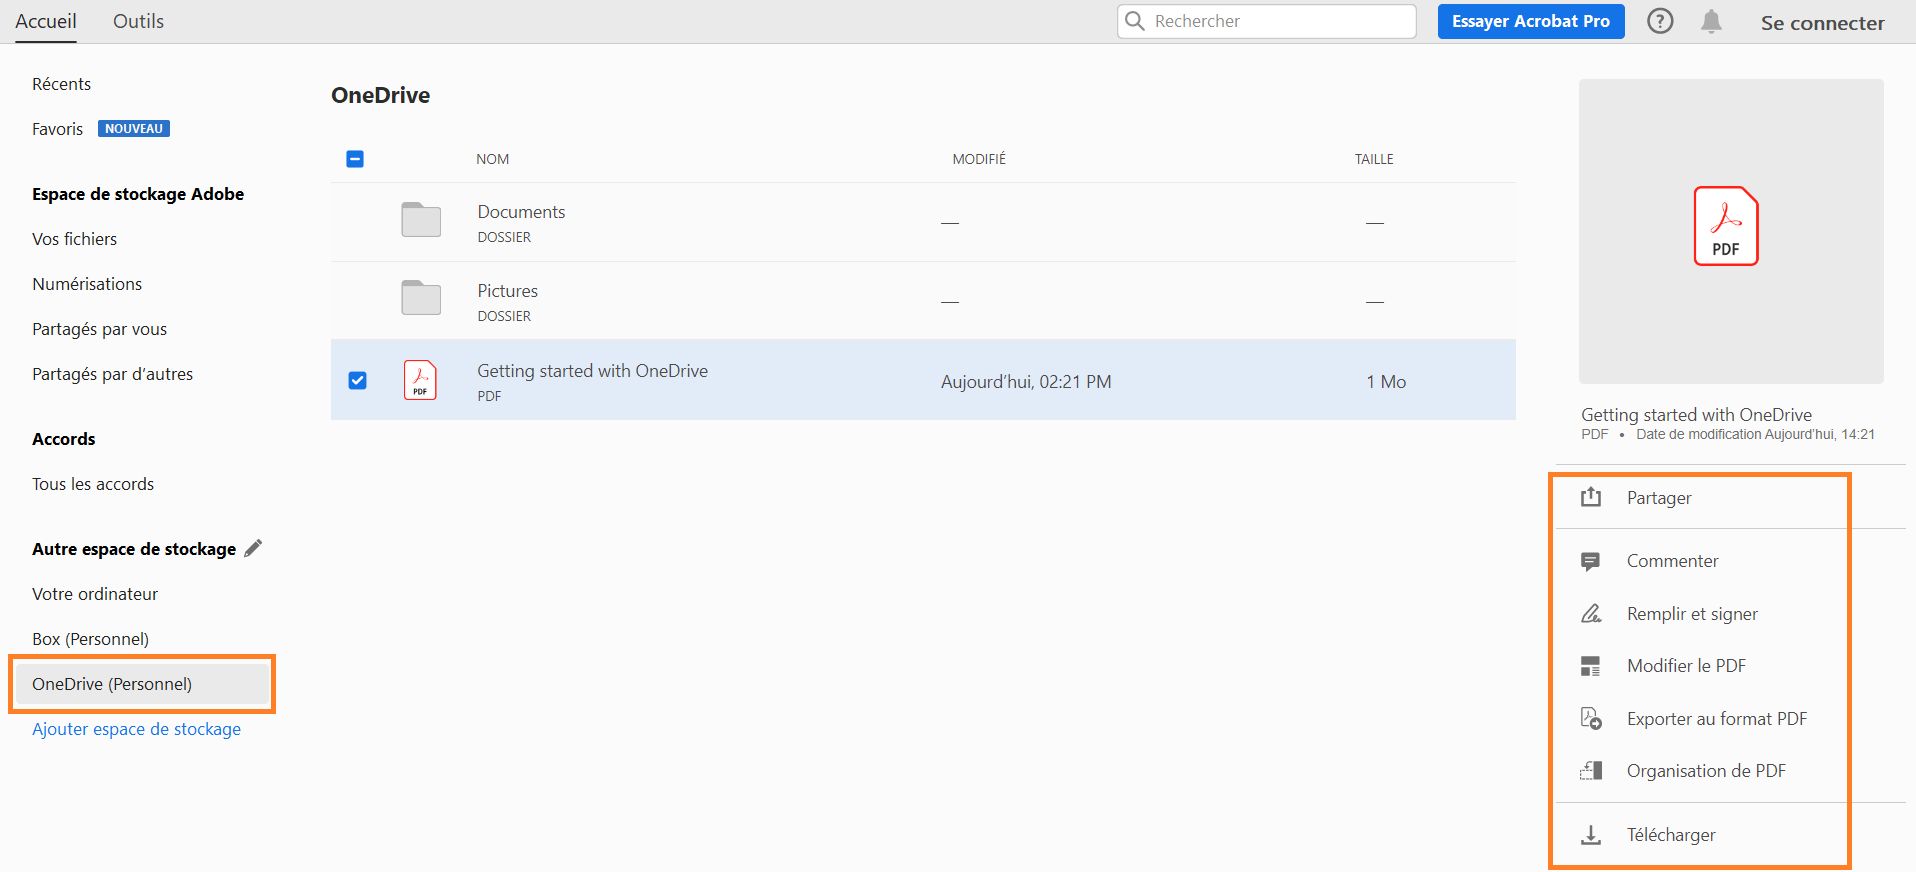Select OneDrive (Personnel) storage
Viewport: 1916px width, 872px height.
point(142,684)
